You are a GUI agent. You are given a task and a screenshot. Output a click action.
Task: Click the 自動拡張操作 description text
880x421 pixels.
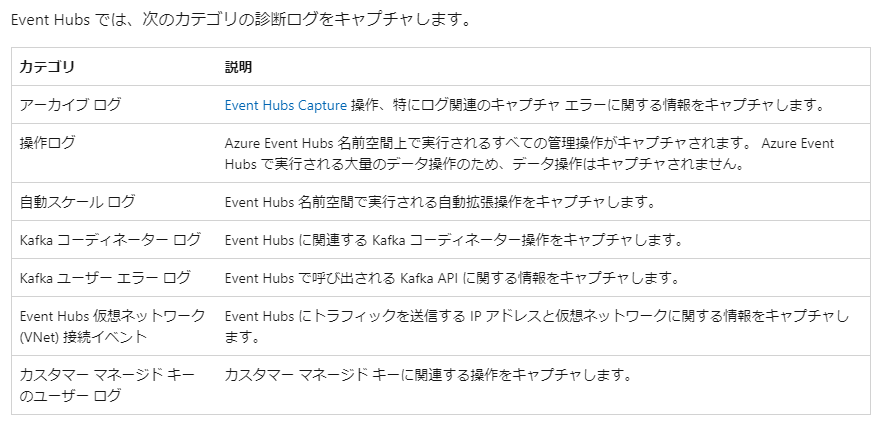(440, 202)
